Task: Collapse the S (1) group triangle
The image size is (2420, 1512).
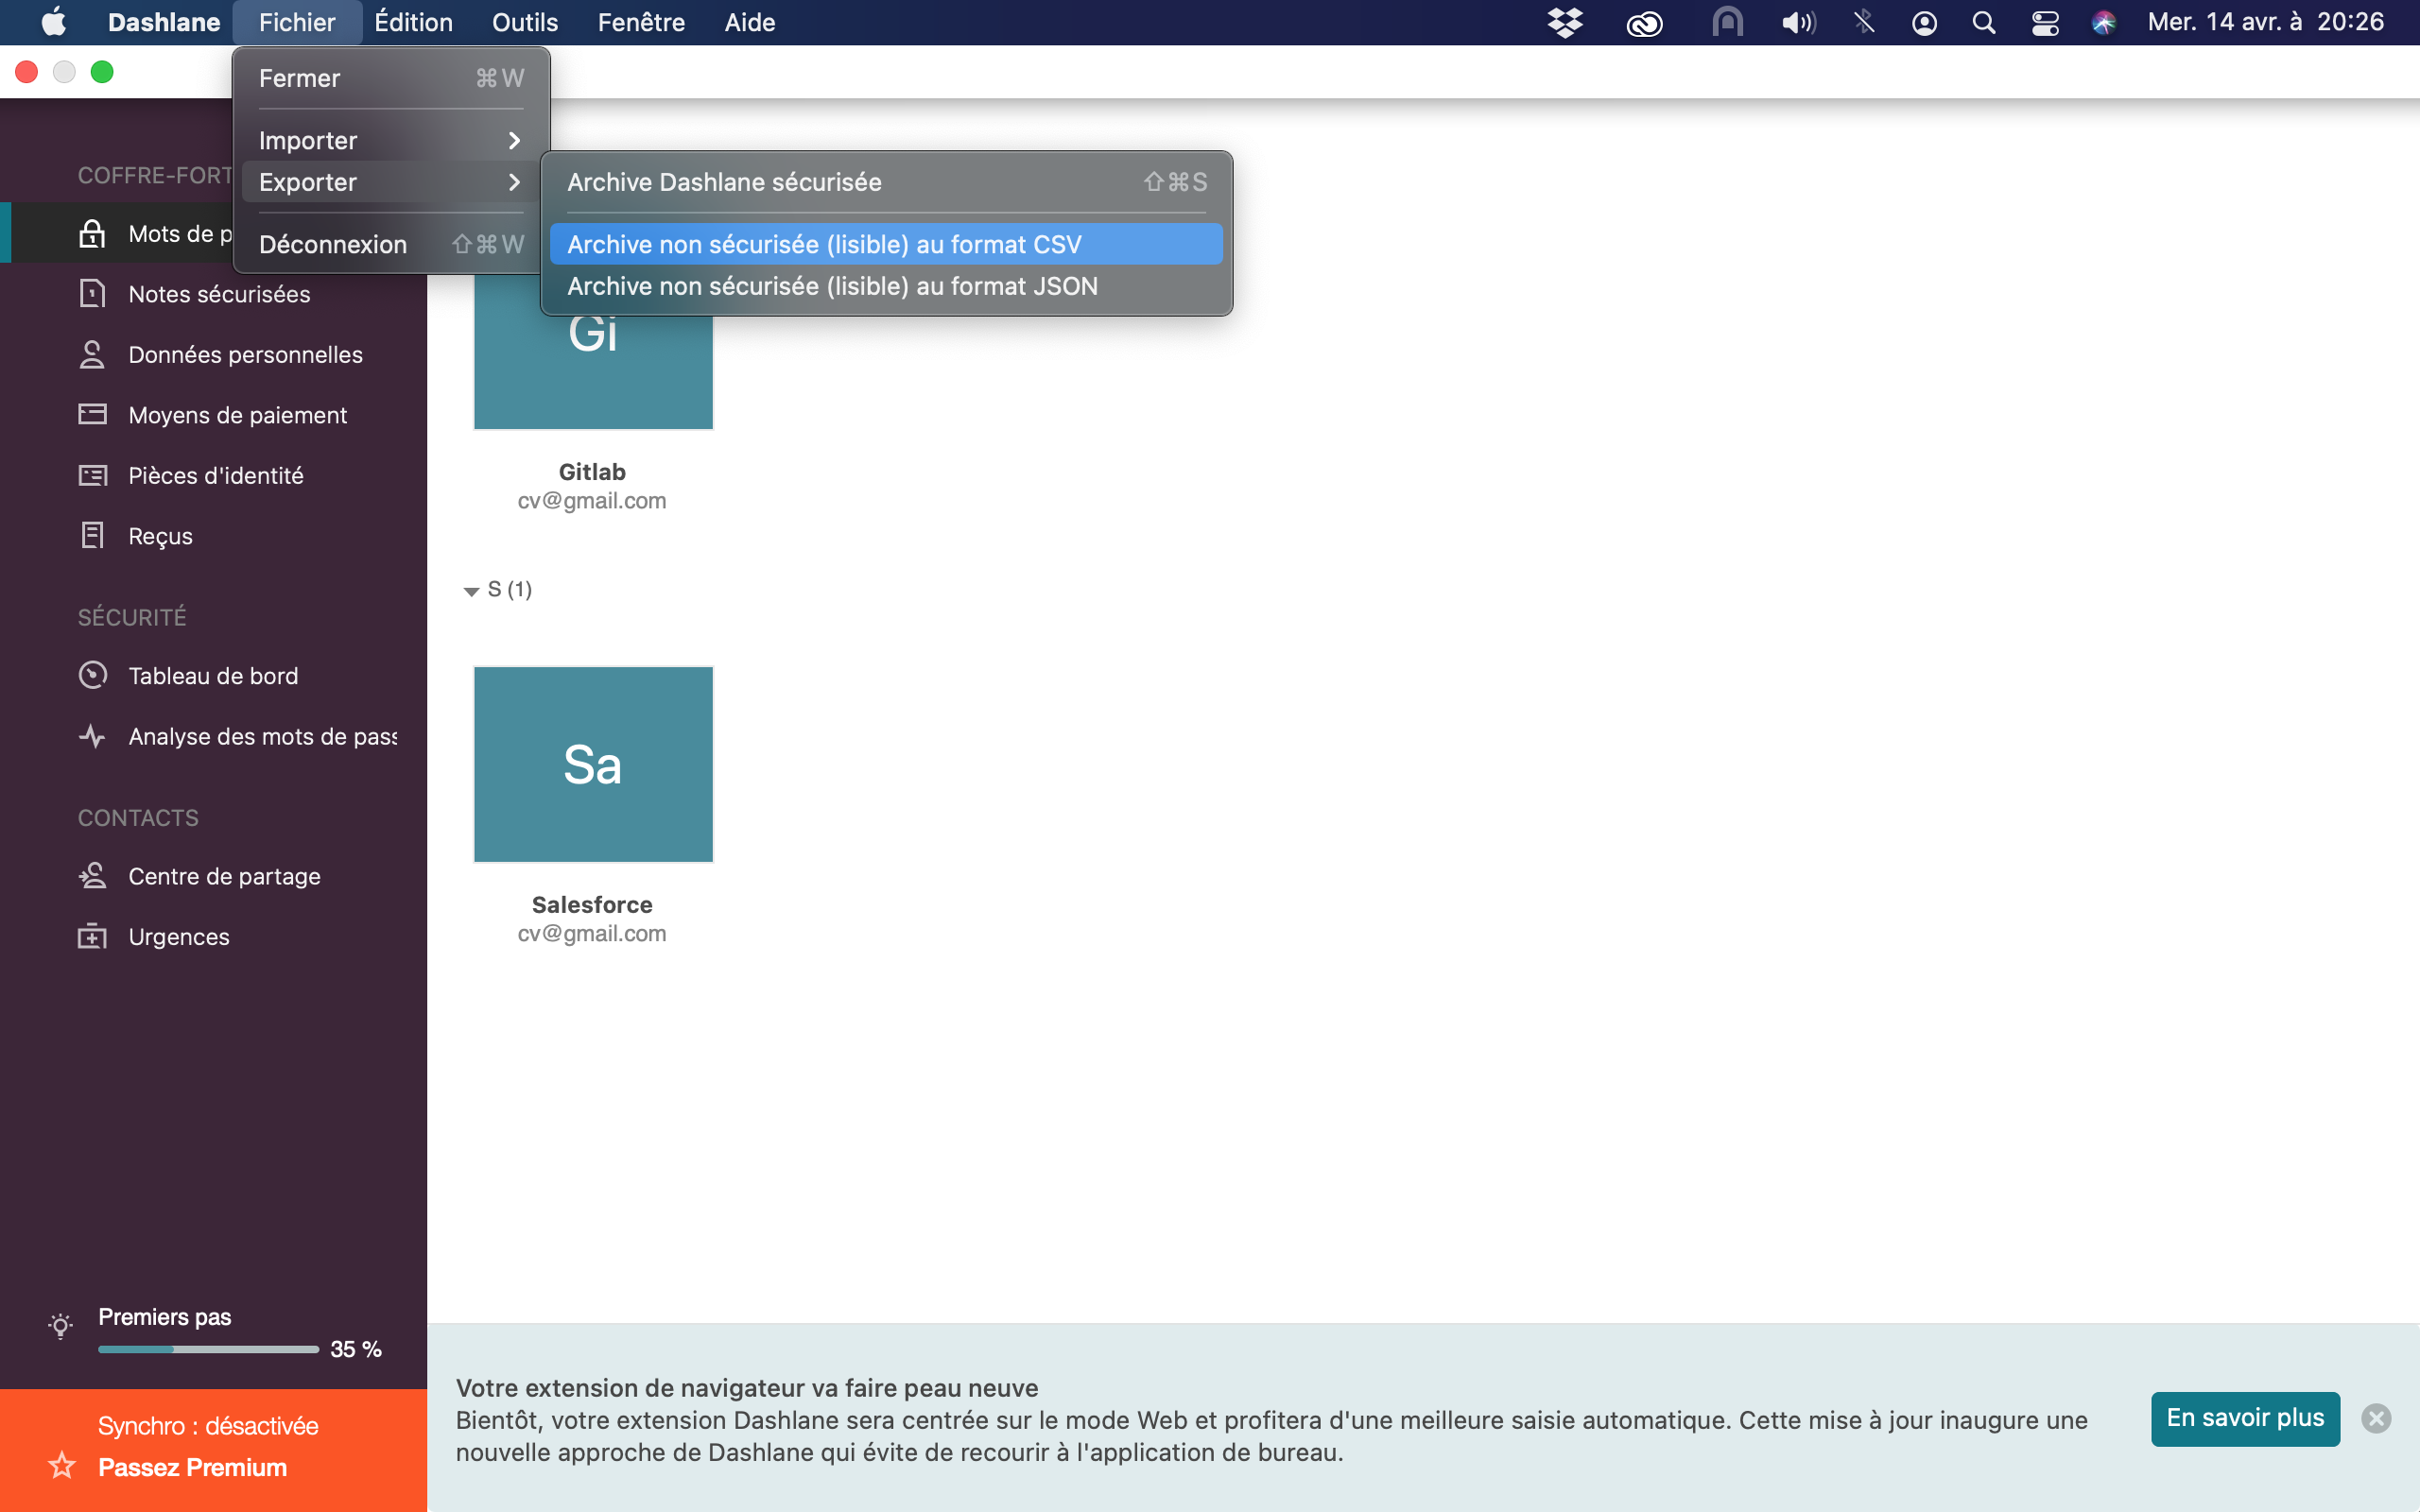Action: point(471,591)
